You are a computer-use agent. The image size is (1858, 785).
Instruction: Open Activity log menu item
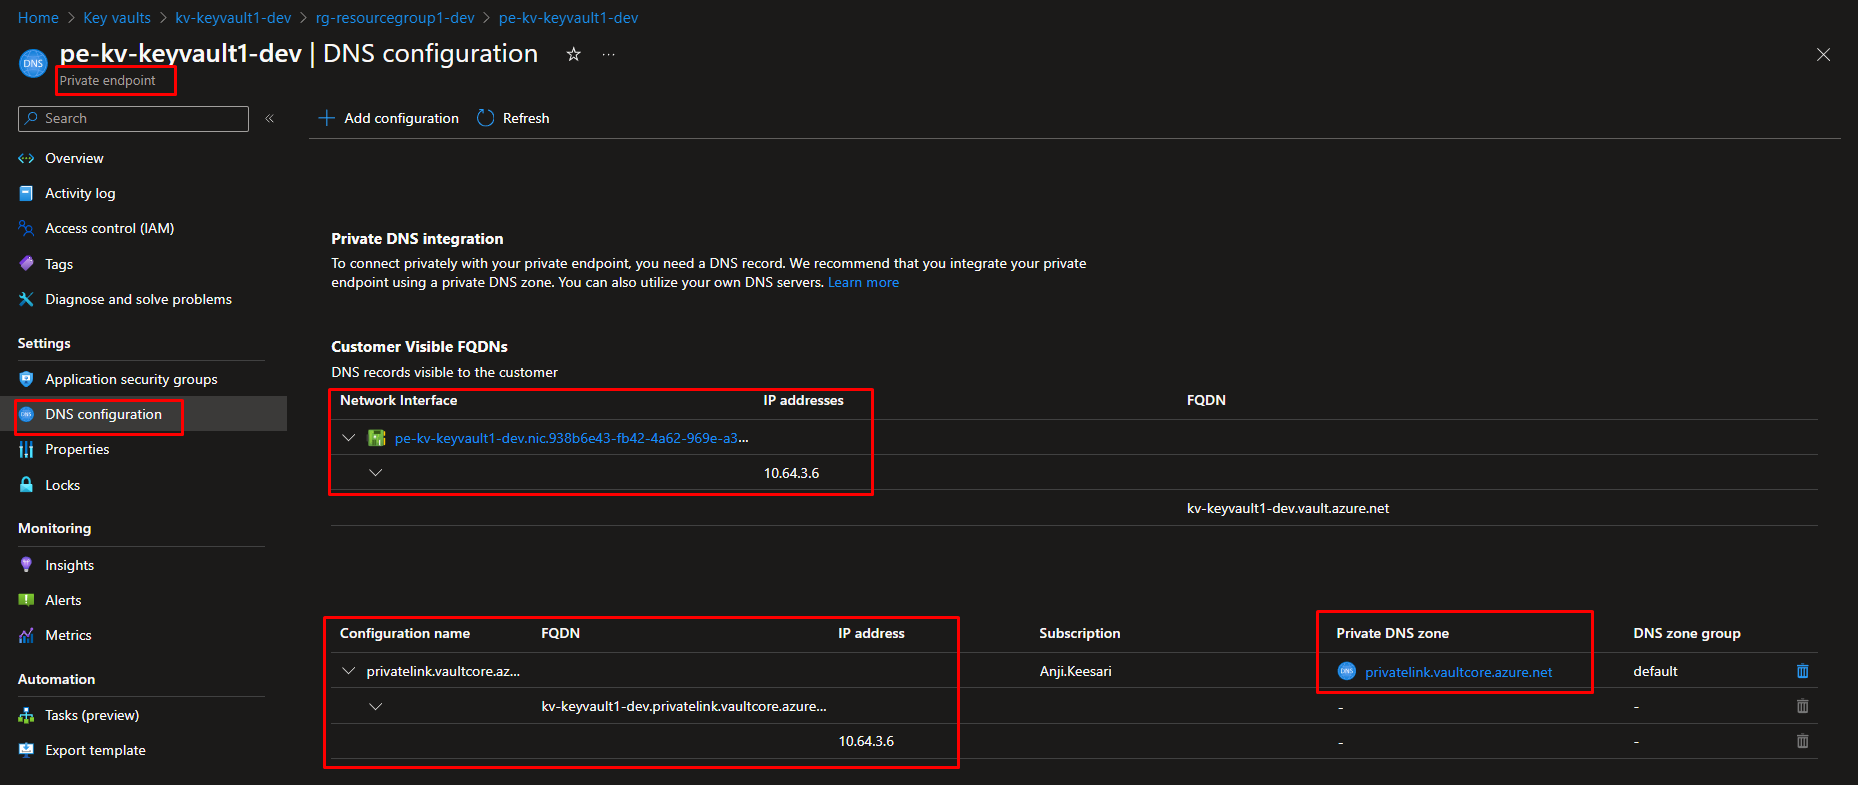tap(80, 193)
